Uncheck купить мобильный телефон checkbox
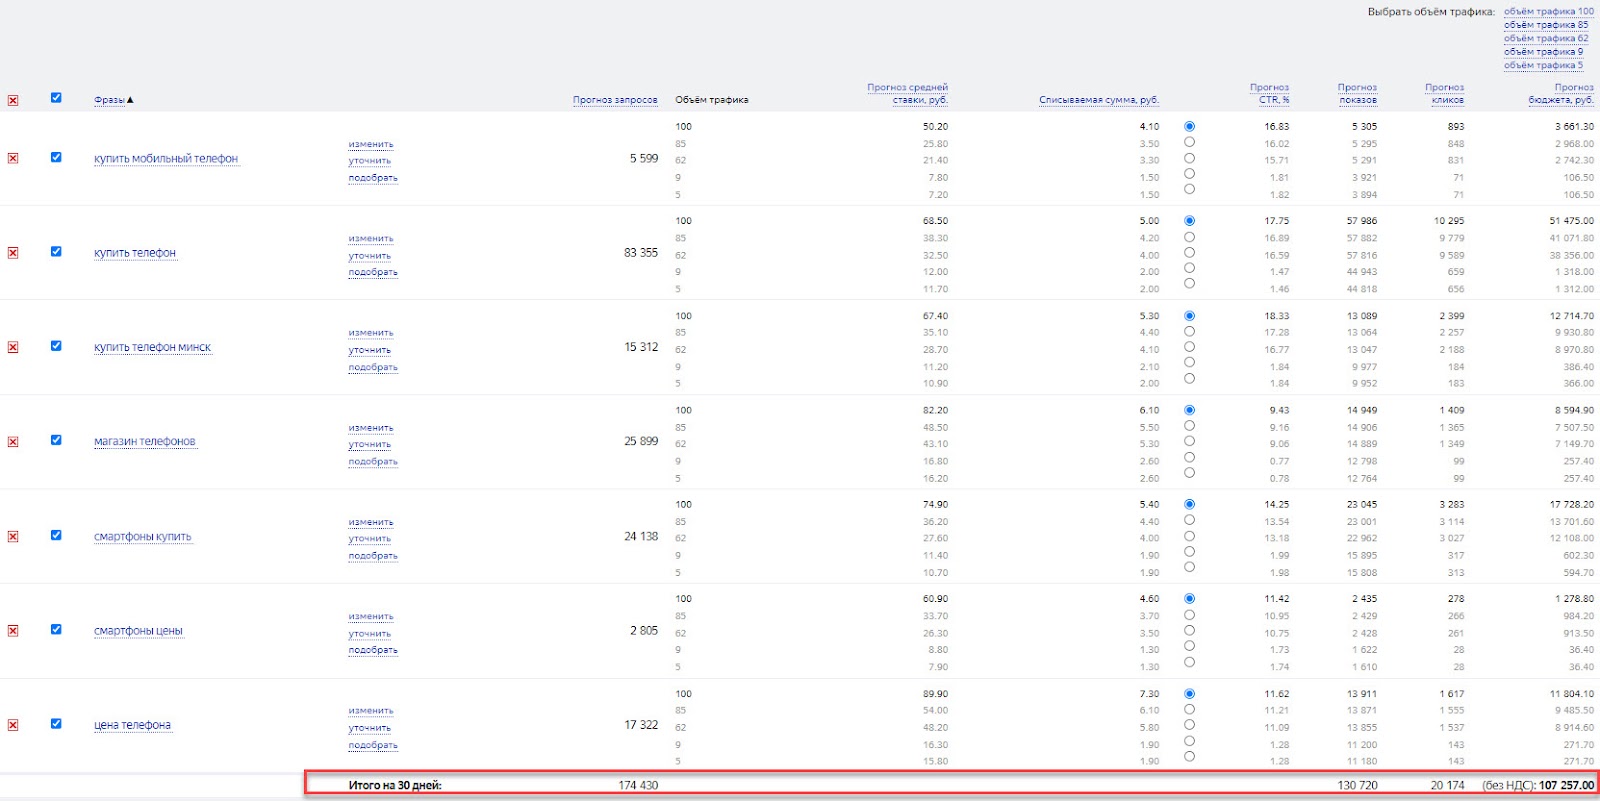 point(56,157)
